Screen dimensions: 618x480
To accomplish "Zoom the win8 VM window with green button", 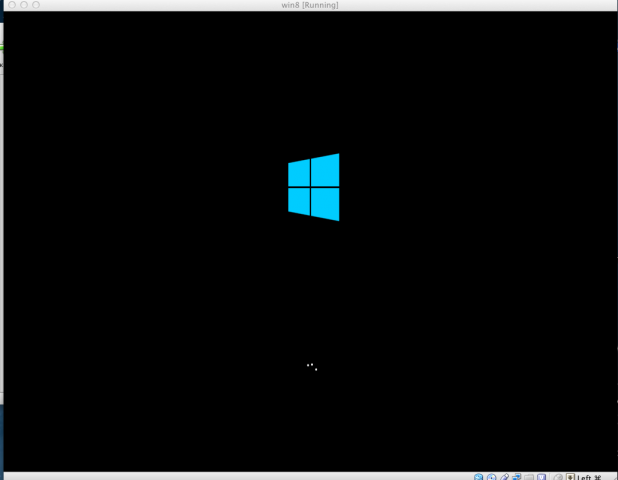I will tap(36, 5).
